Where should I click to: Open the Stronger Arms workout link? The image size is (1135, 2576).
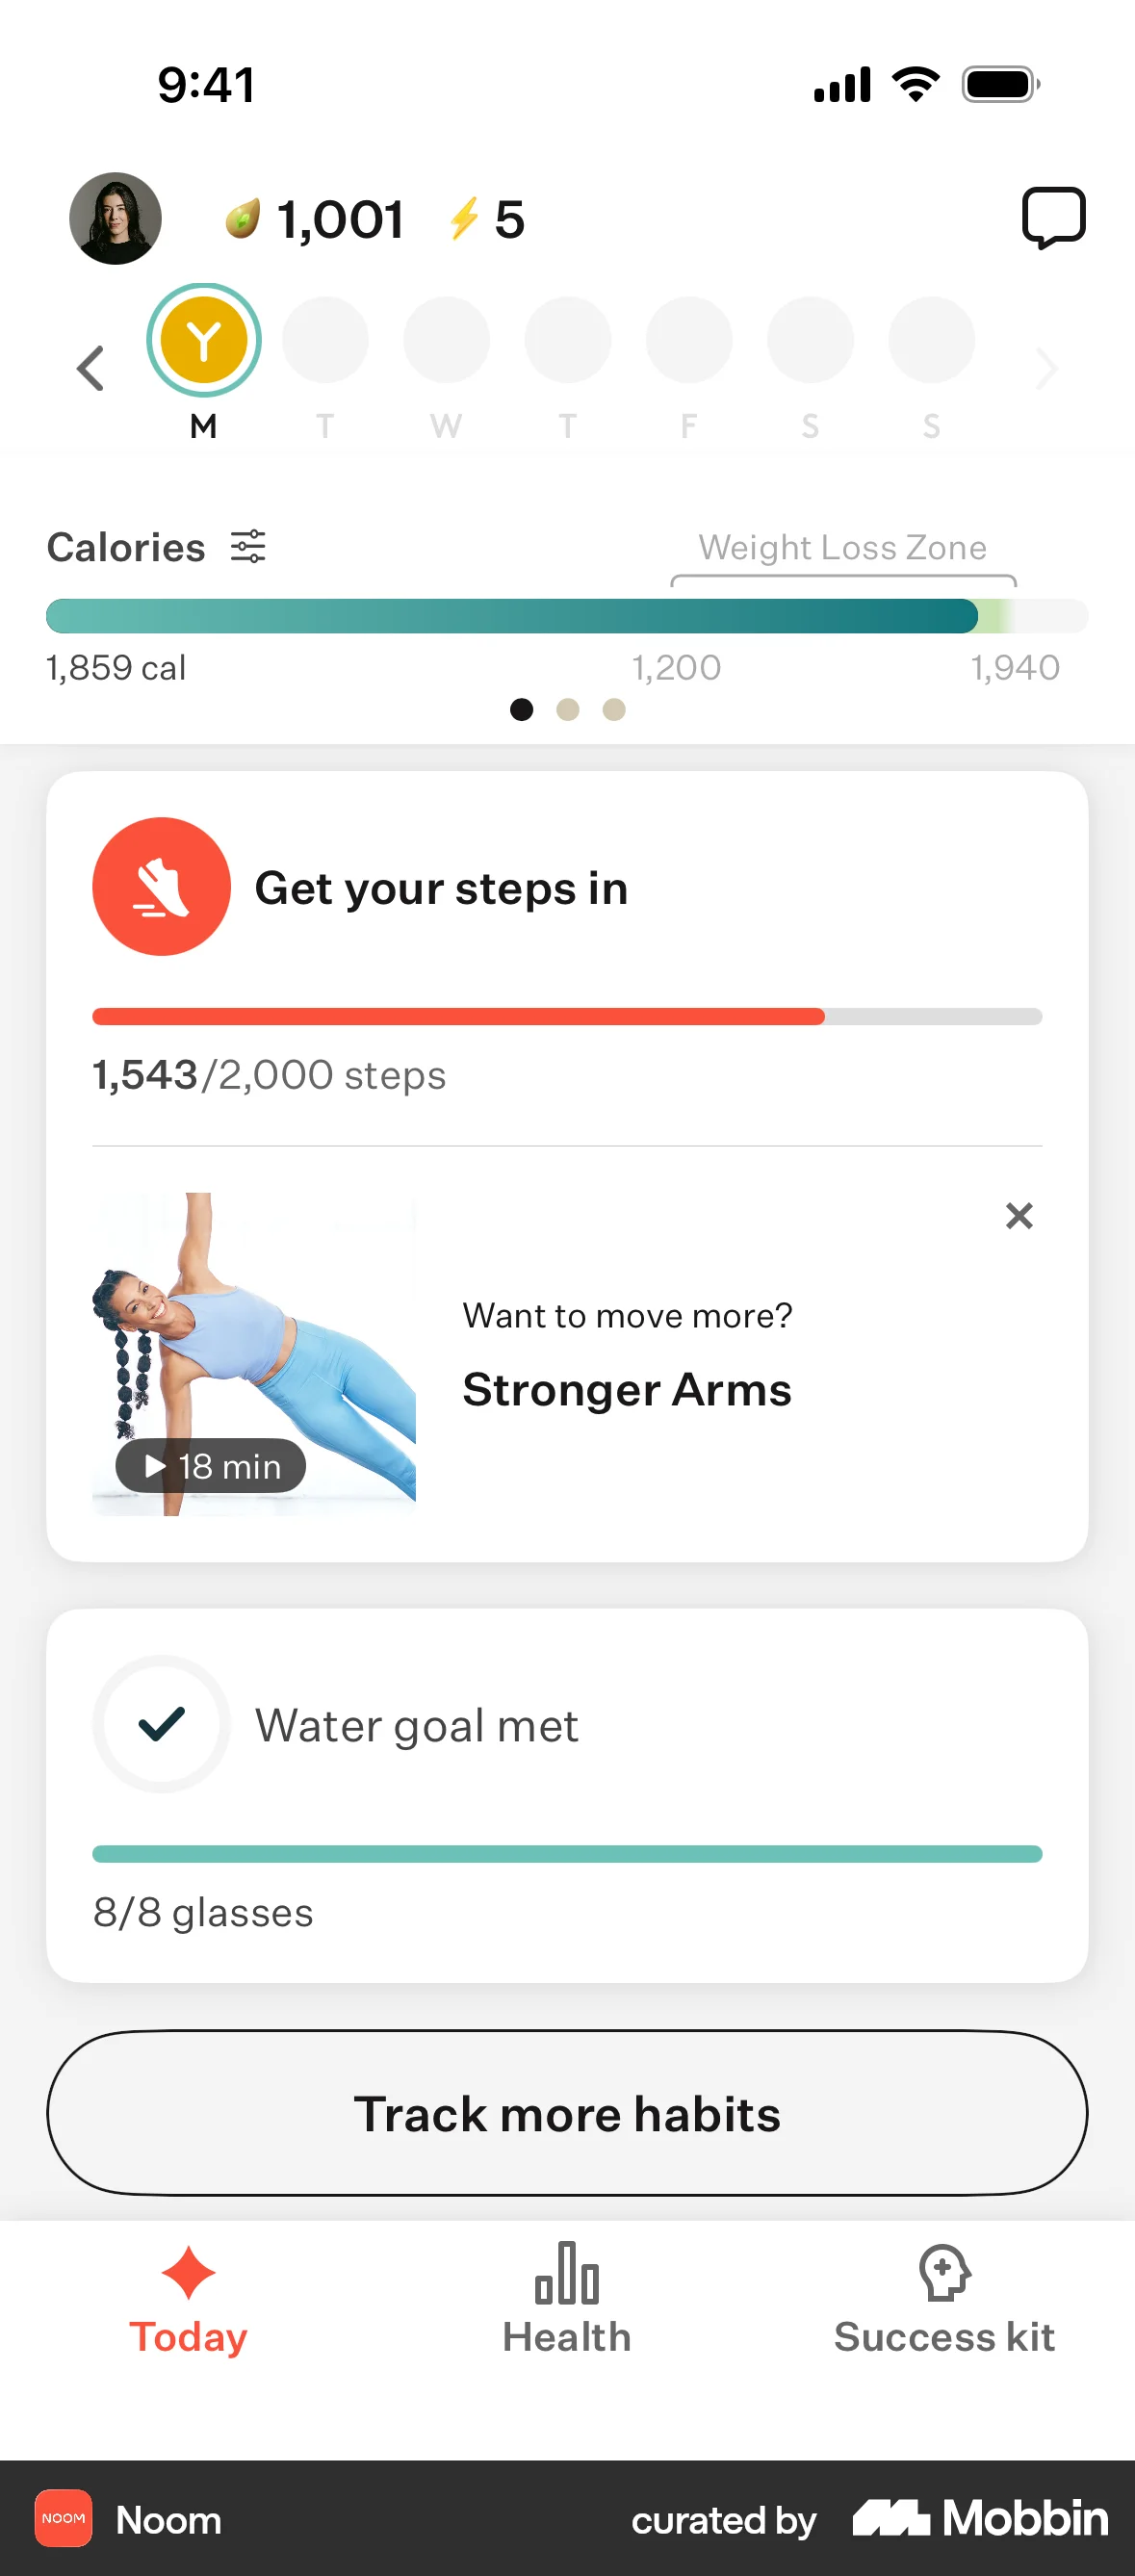pyautogui.click(x=627, y=1390)
